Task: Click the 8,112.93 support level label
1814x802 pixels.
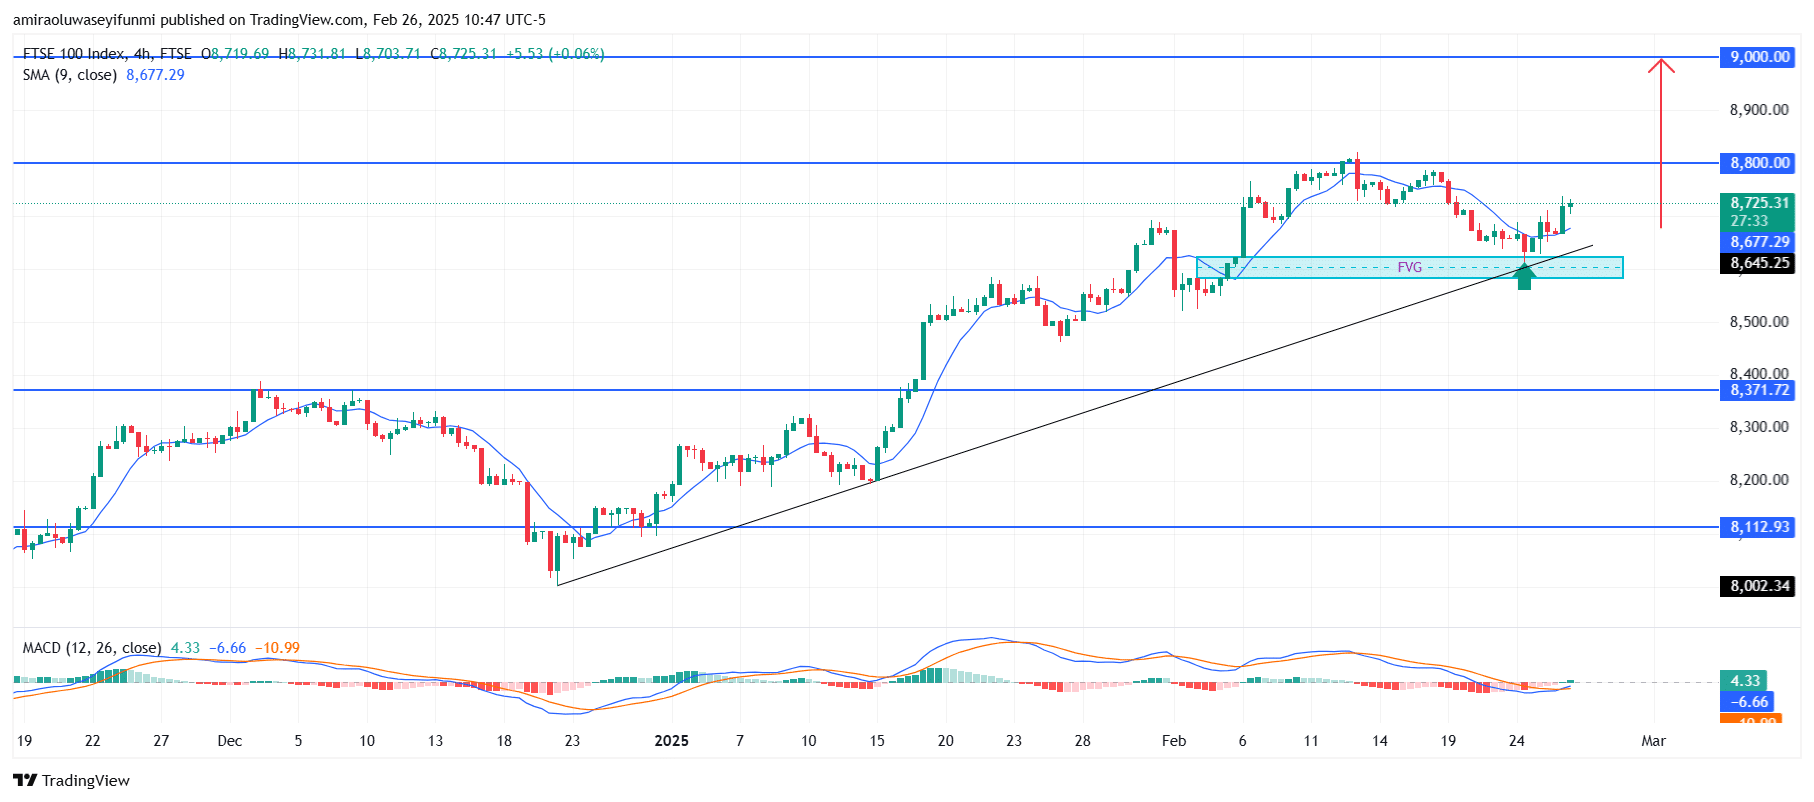Action: (x=1759, y=527)
